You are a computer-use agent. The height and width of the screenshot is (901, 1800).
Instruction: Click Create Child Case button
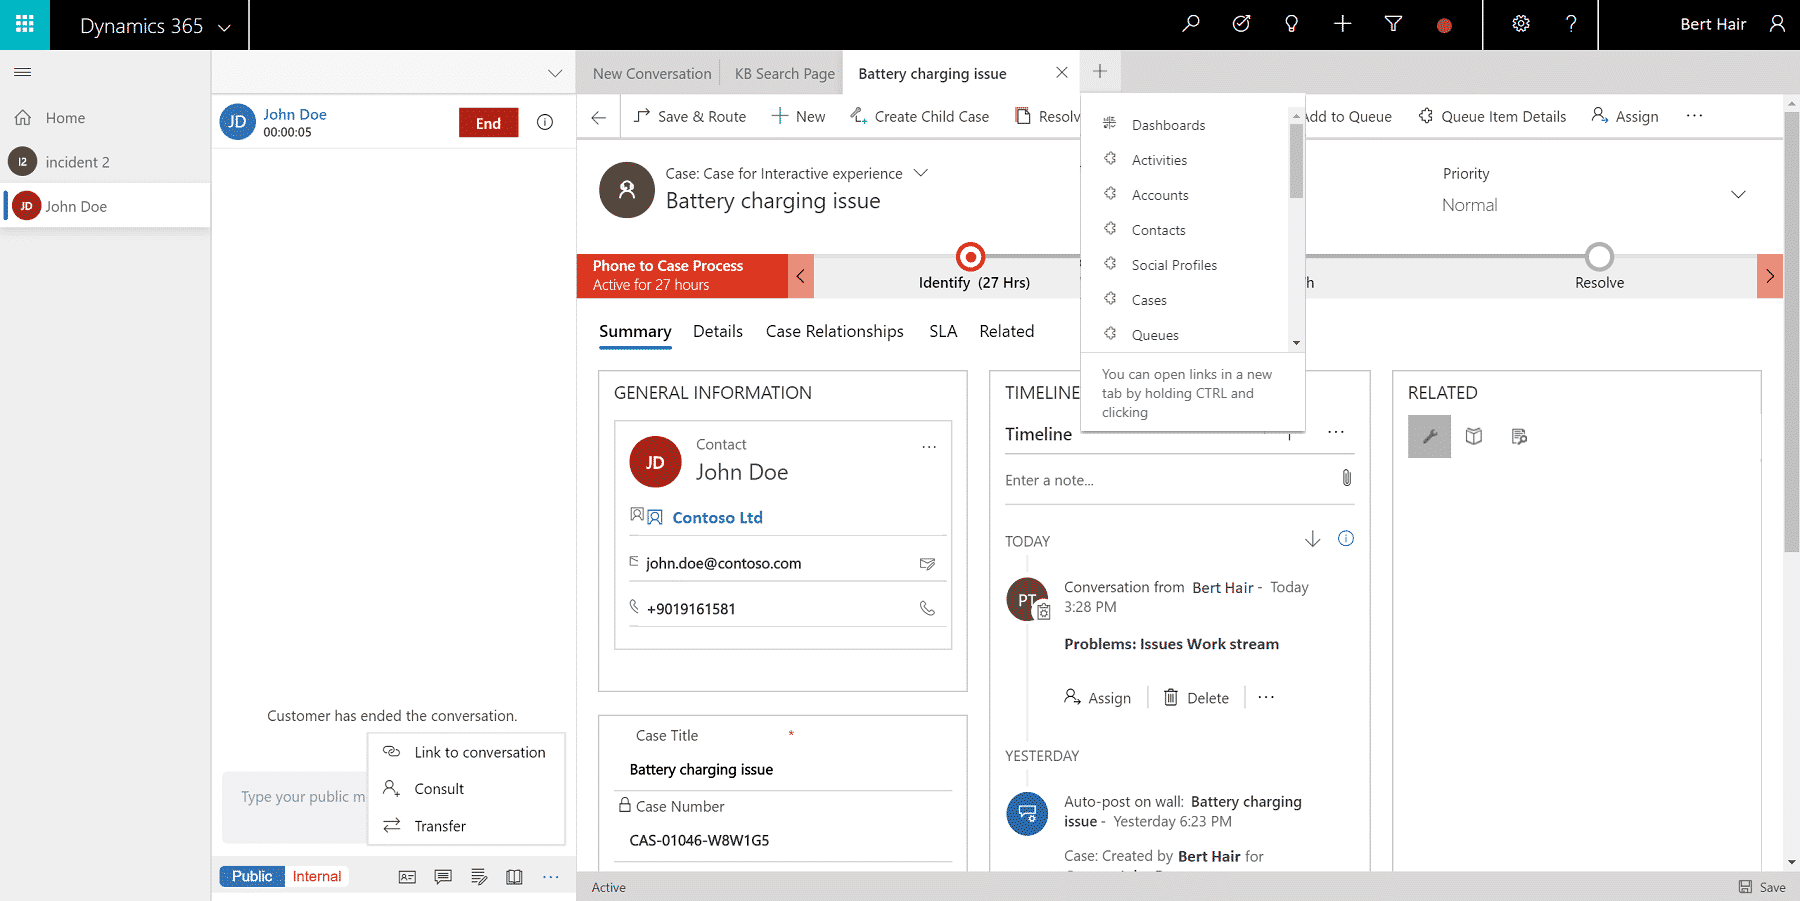(x=919, y=116)
